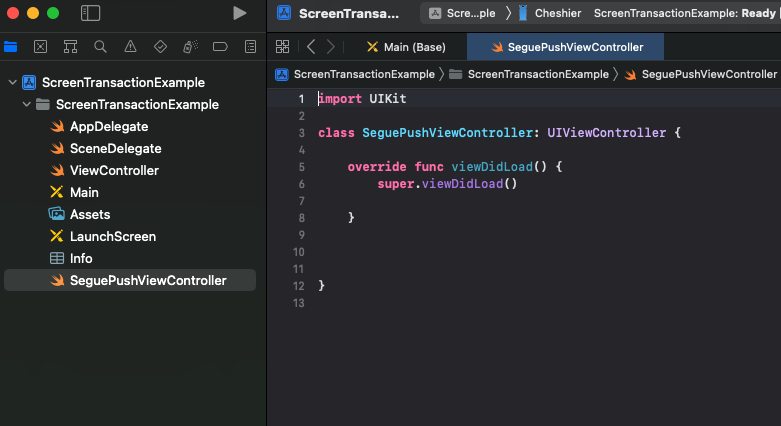Open the Find navigator magnifier icon

tap(100, 47)
